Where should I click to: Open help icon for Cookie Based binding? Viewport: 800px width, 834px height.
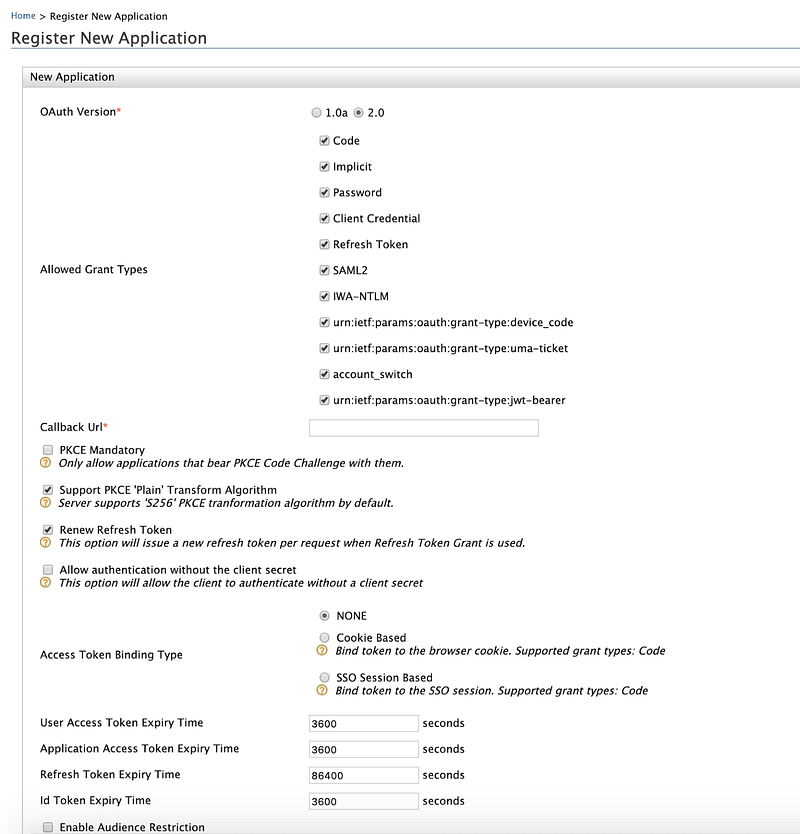pyautogui.click(x=322, y=650)
